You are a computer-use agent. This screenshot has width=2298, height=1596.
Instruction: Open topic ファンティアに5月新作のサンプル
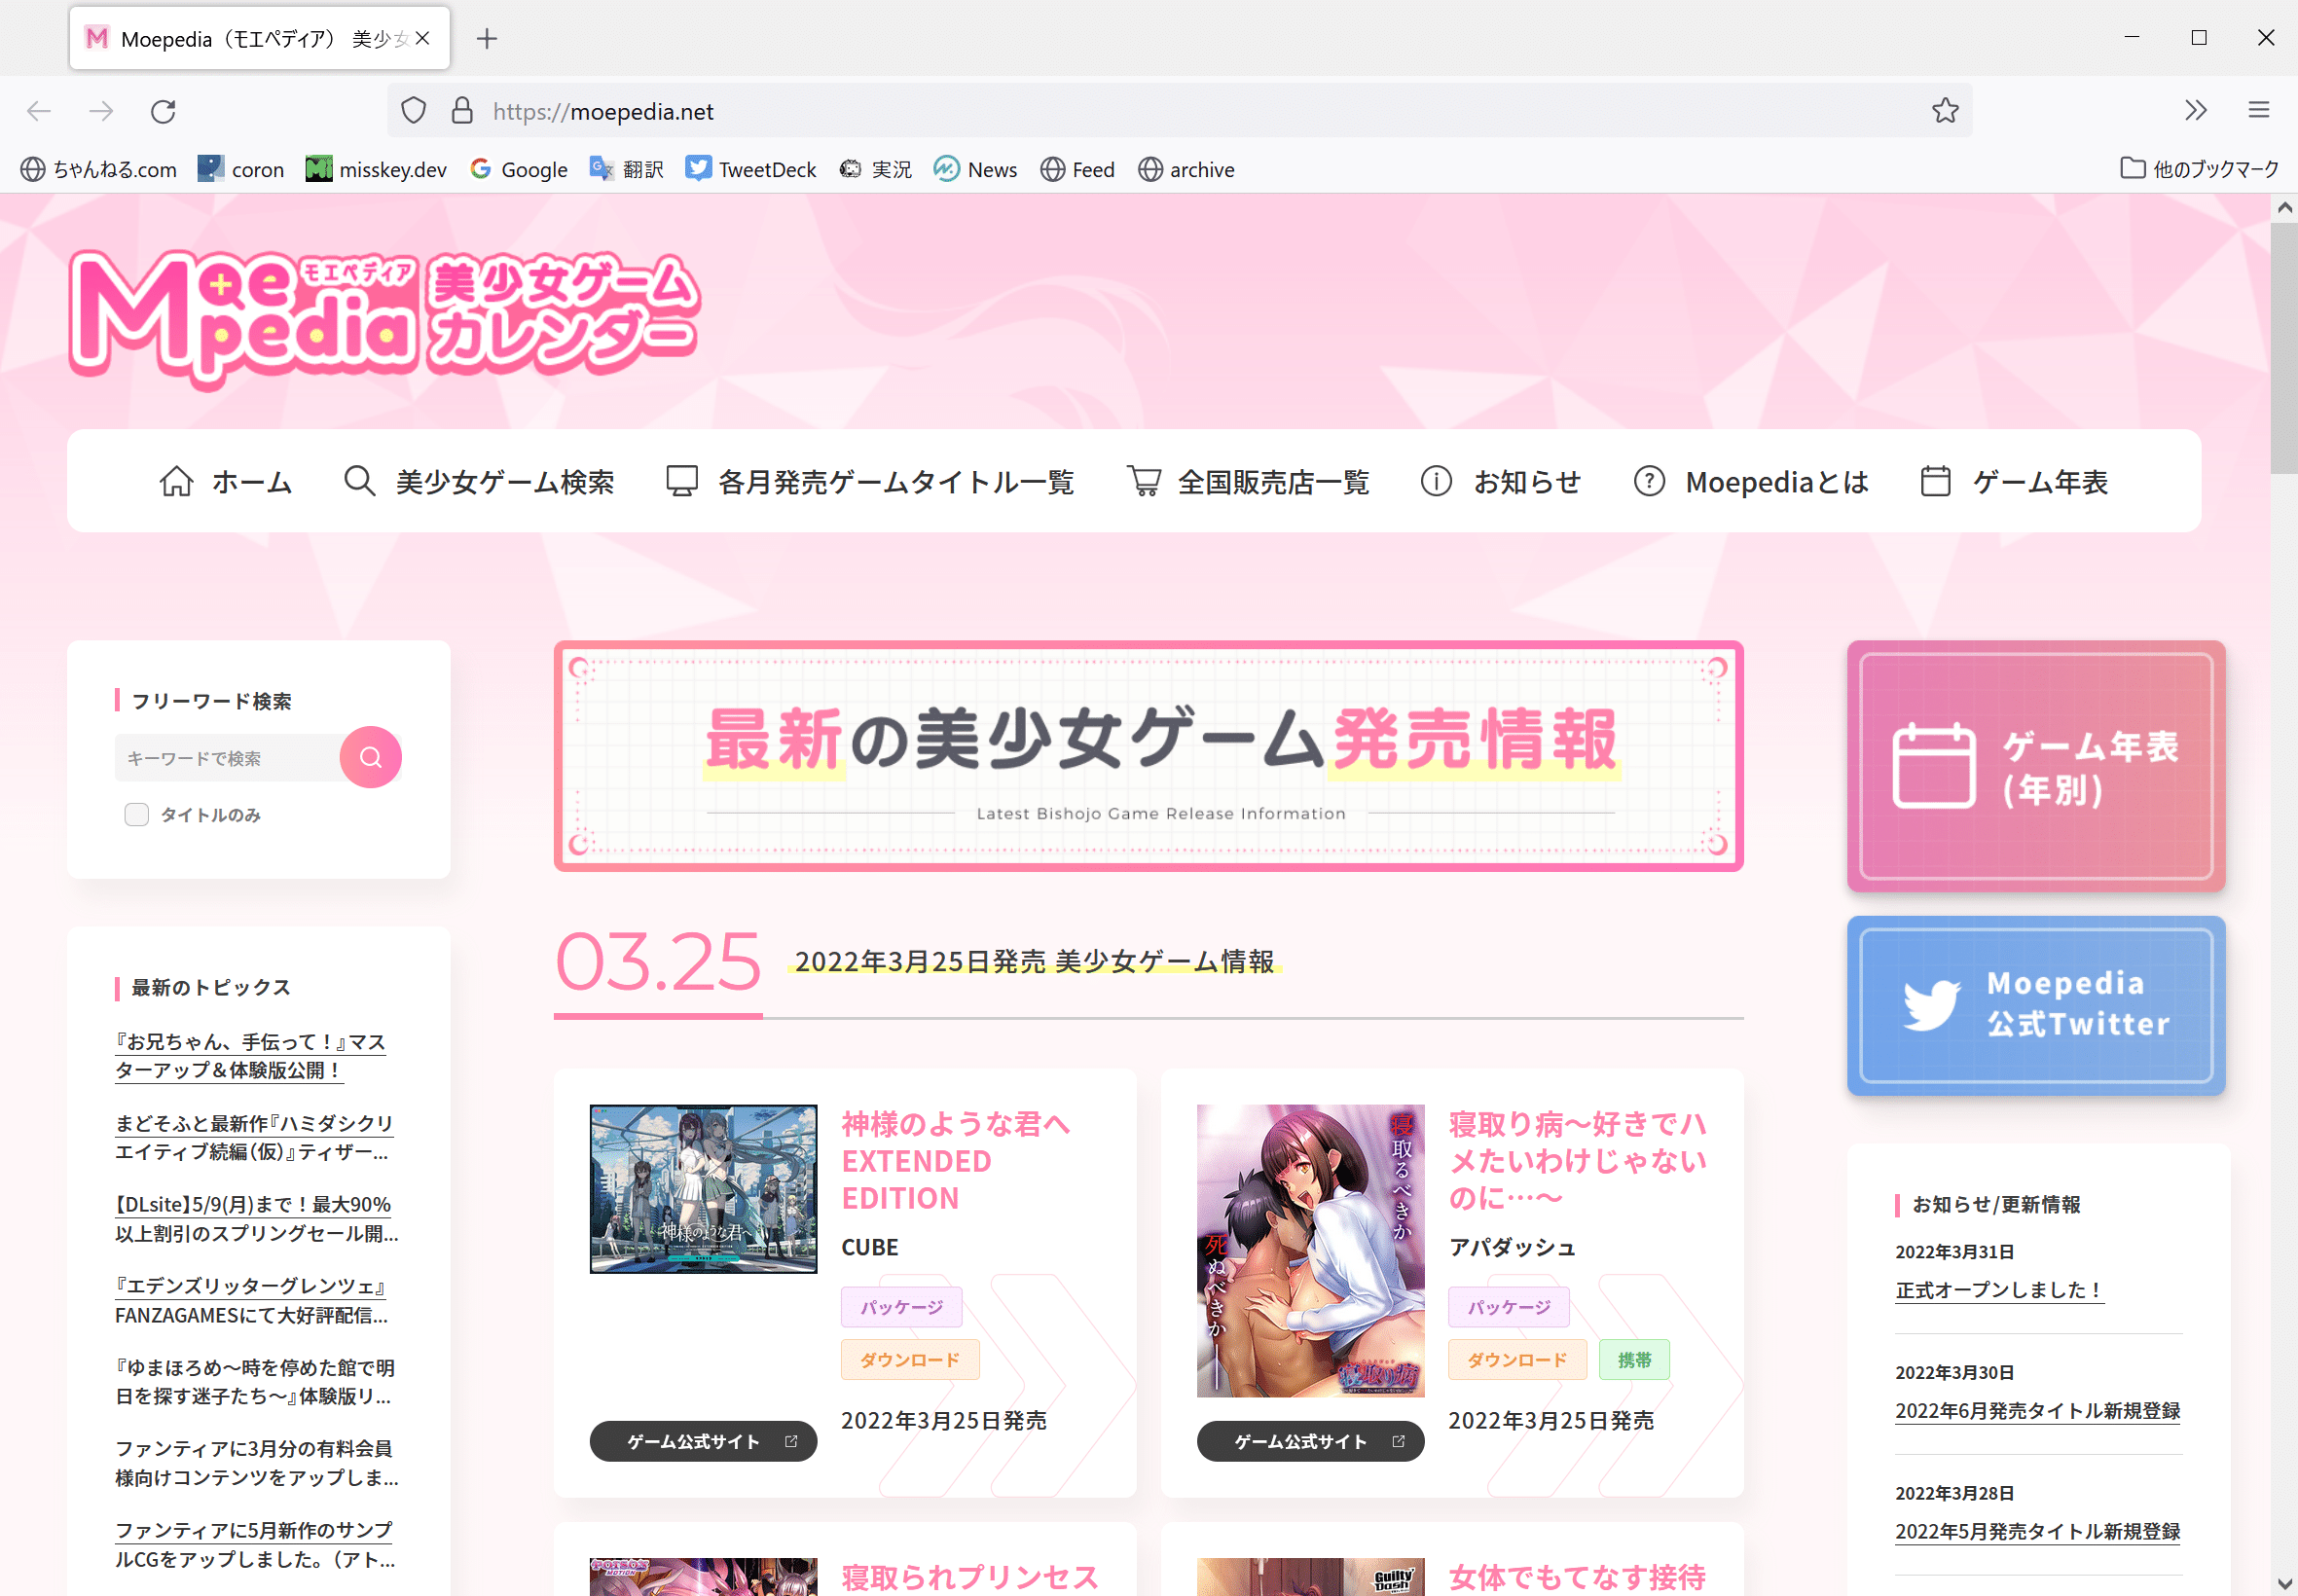[255, 1545]
